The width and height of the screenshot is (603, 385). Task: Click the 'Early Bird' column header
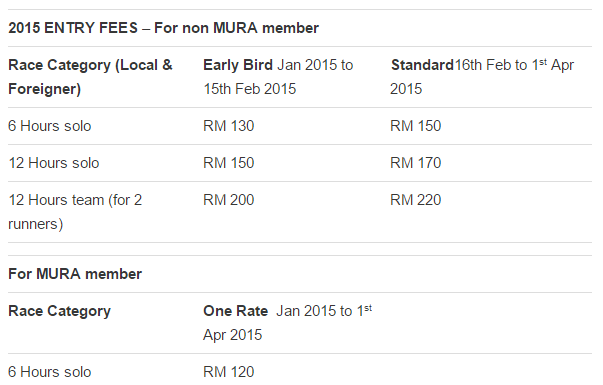tap(238, 65)
